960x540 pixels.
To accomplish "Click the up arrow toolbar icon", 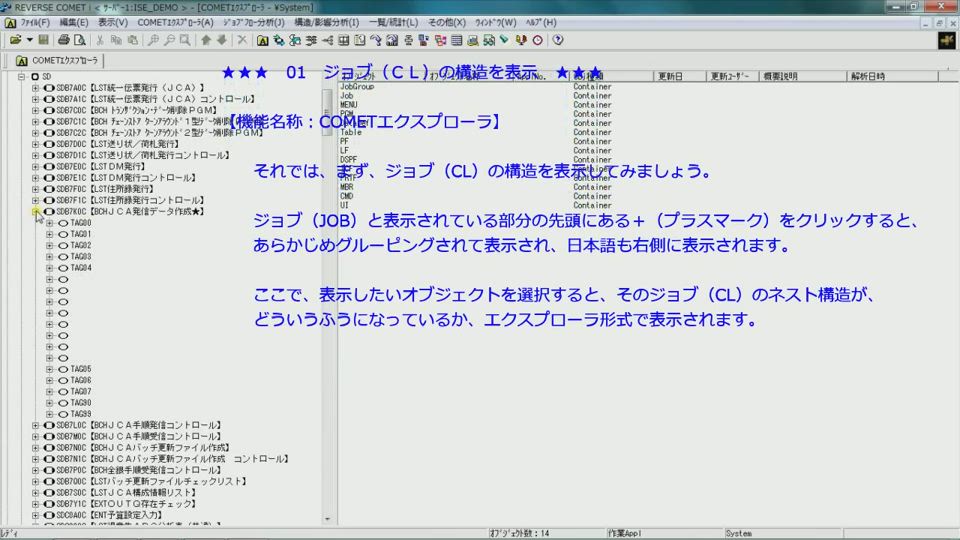I will [x=206, y=40].
